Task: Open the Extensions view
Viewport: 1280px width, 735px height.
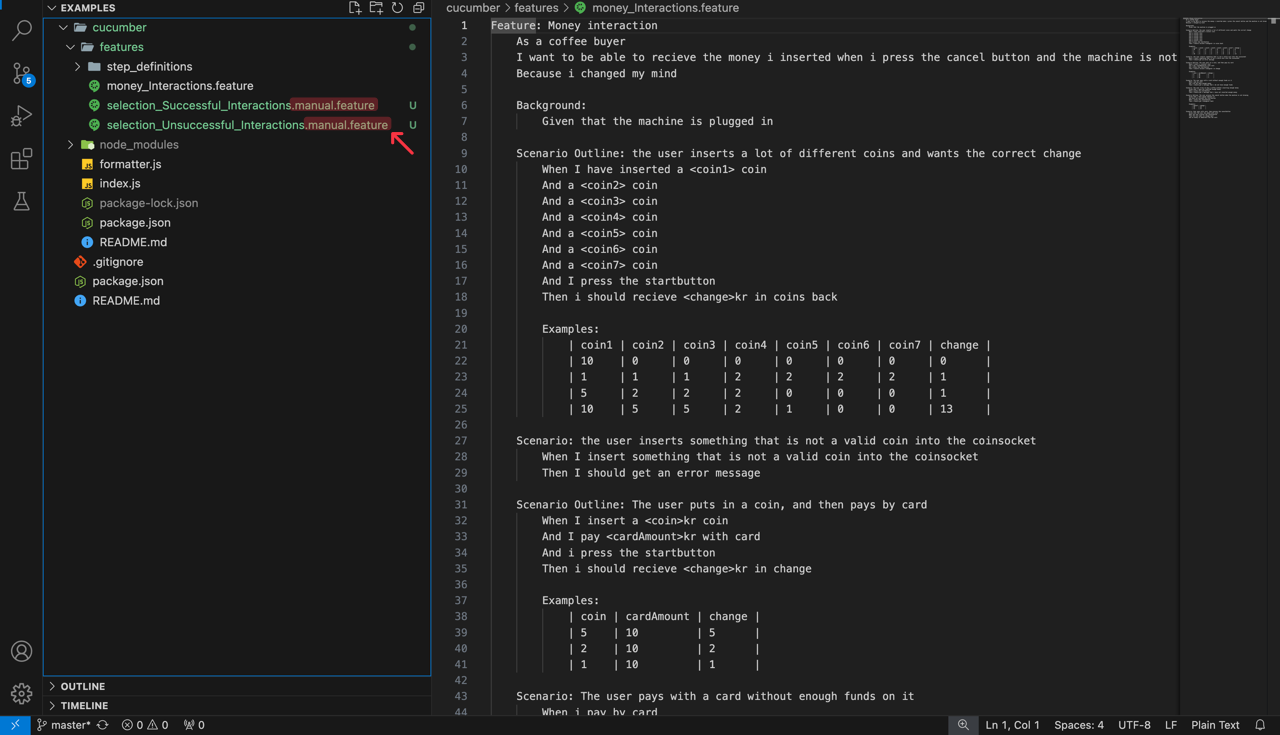Action: (x=21, y=158)
